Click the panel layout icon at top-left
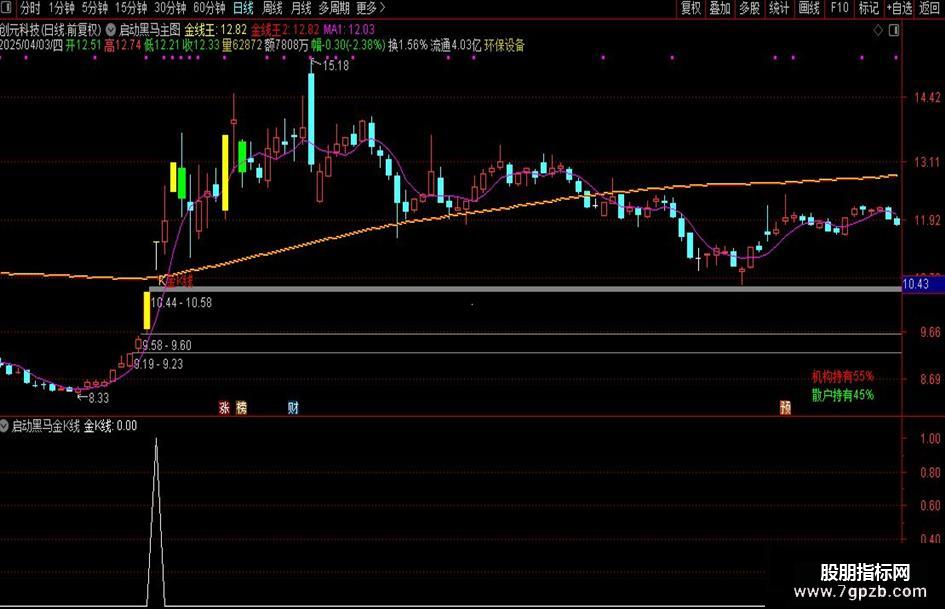The image size is (945, 609). 7,8
